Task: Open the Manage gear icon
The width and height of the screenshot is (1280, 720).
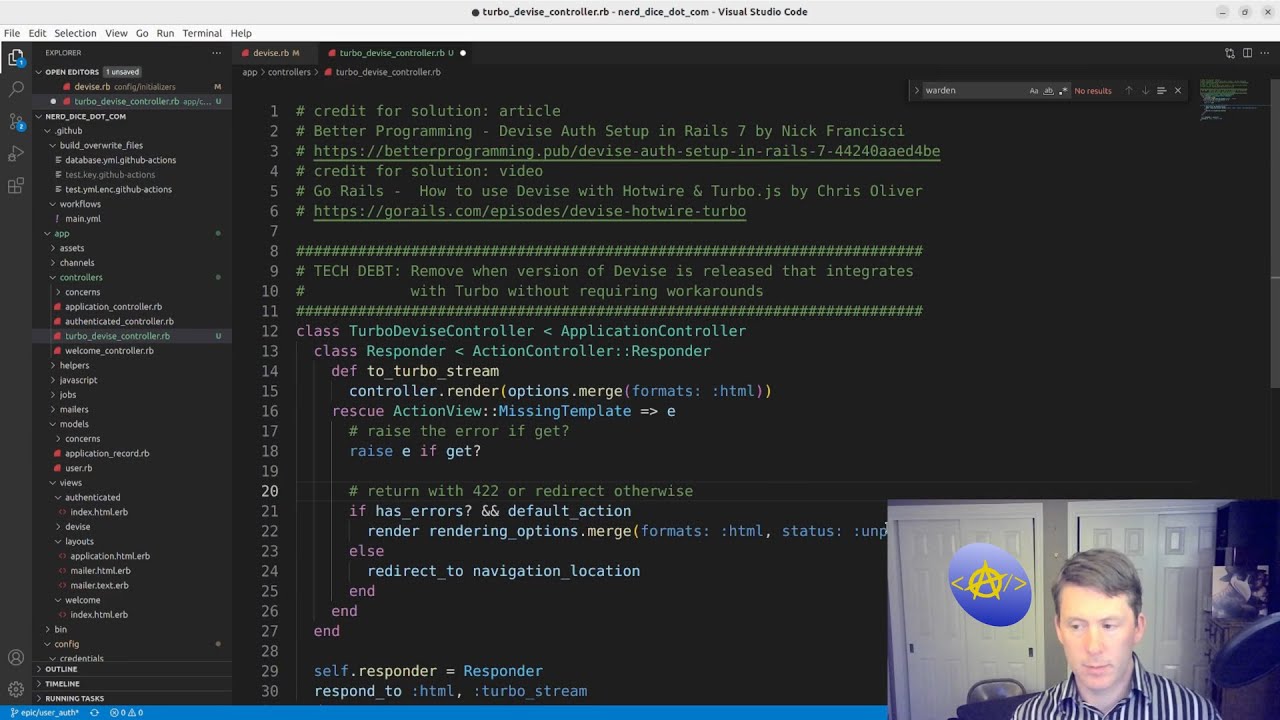Action: (x=16, y=689)
